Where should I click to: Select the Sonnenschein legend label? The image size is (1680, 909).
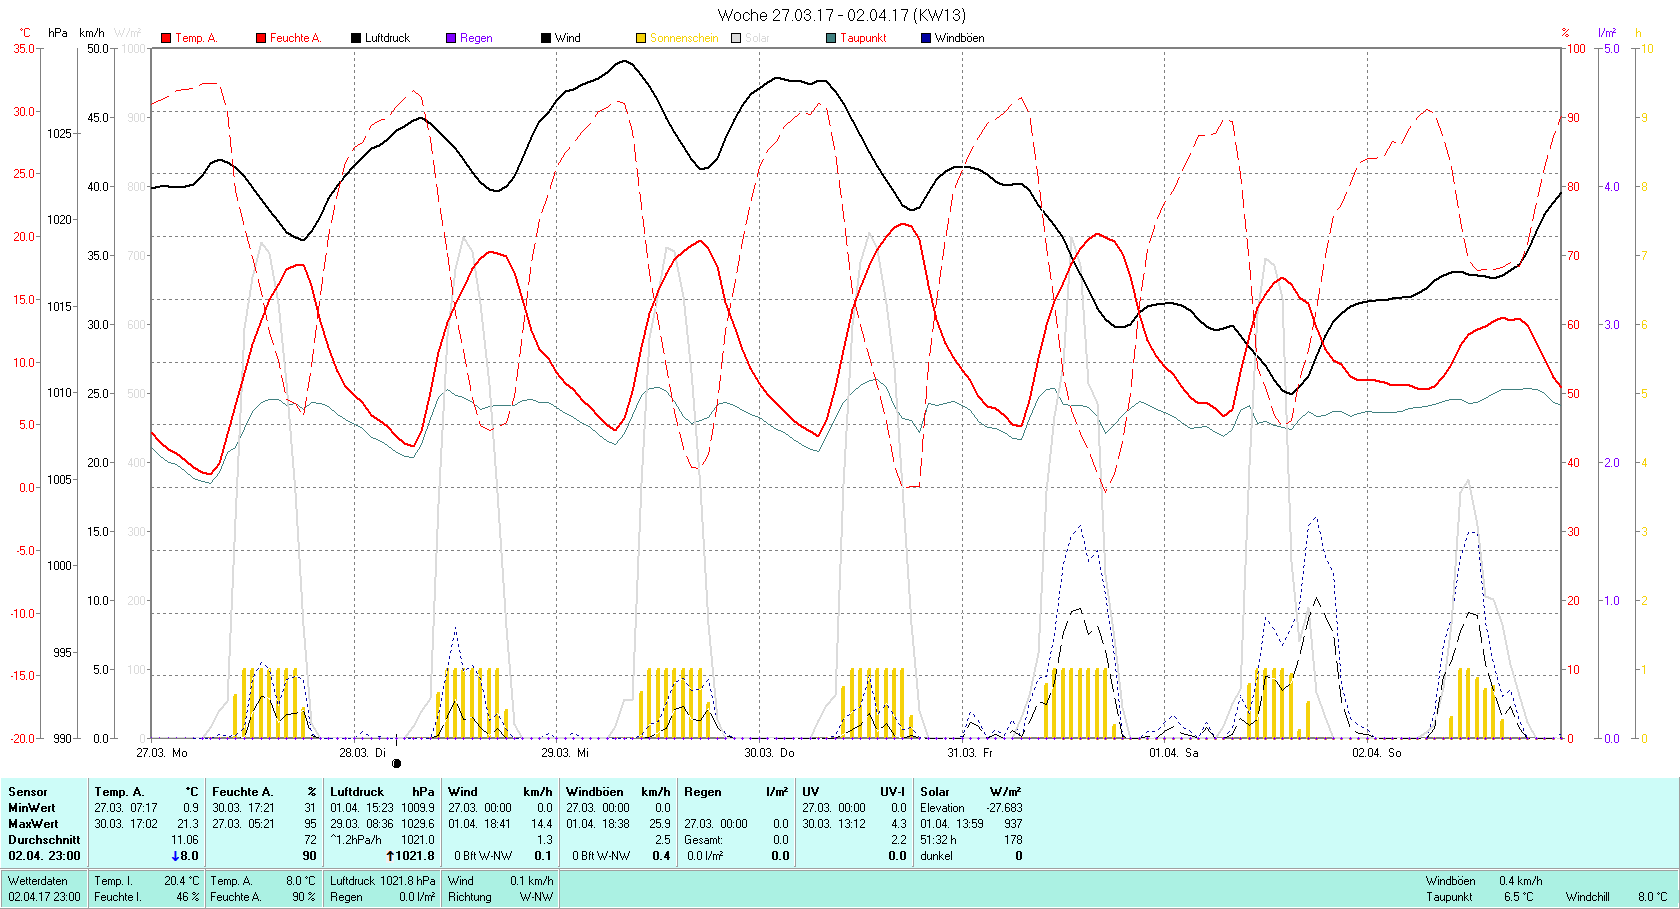pyautogui.click(x=684, y=38)
